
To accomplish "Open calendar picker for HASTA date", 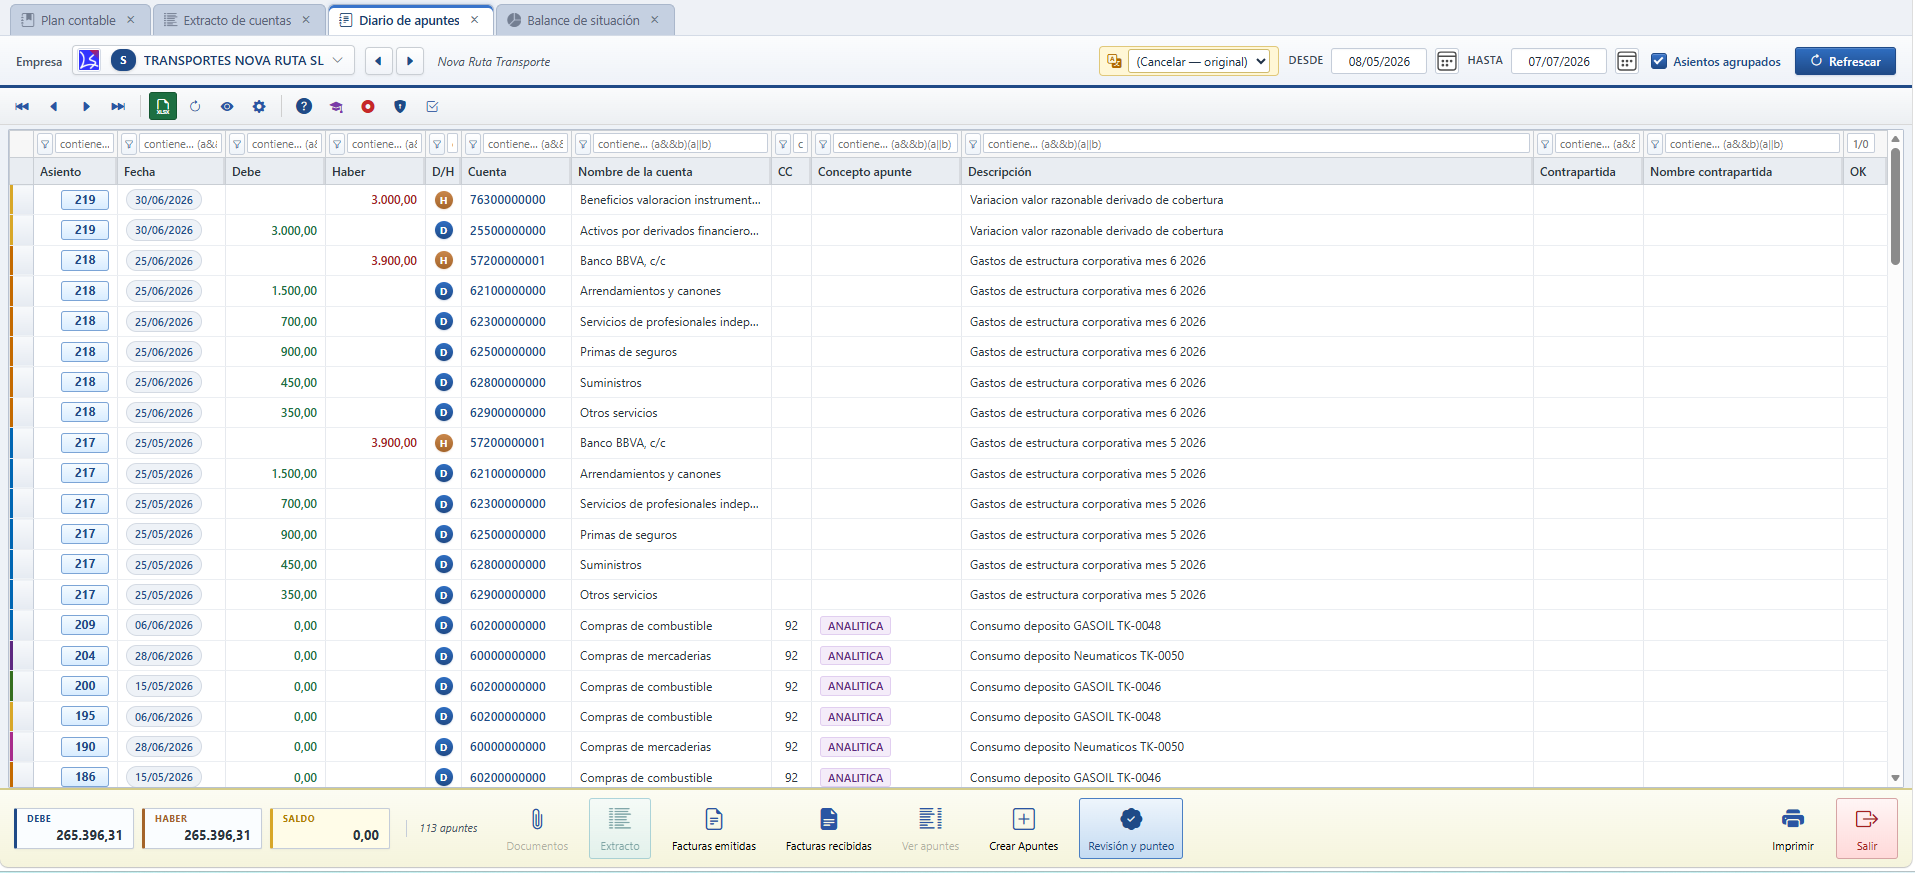I will (x=1627, y=61).
